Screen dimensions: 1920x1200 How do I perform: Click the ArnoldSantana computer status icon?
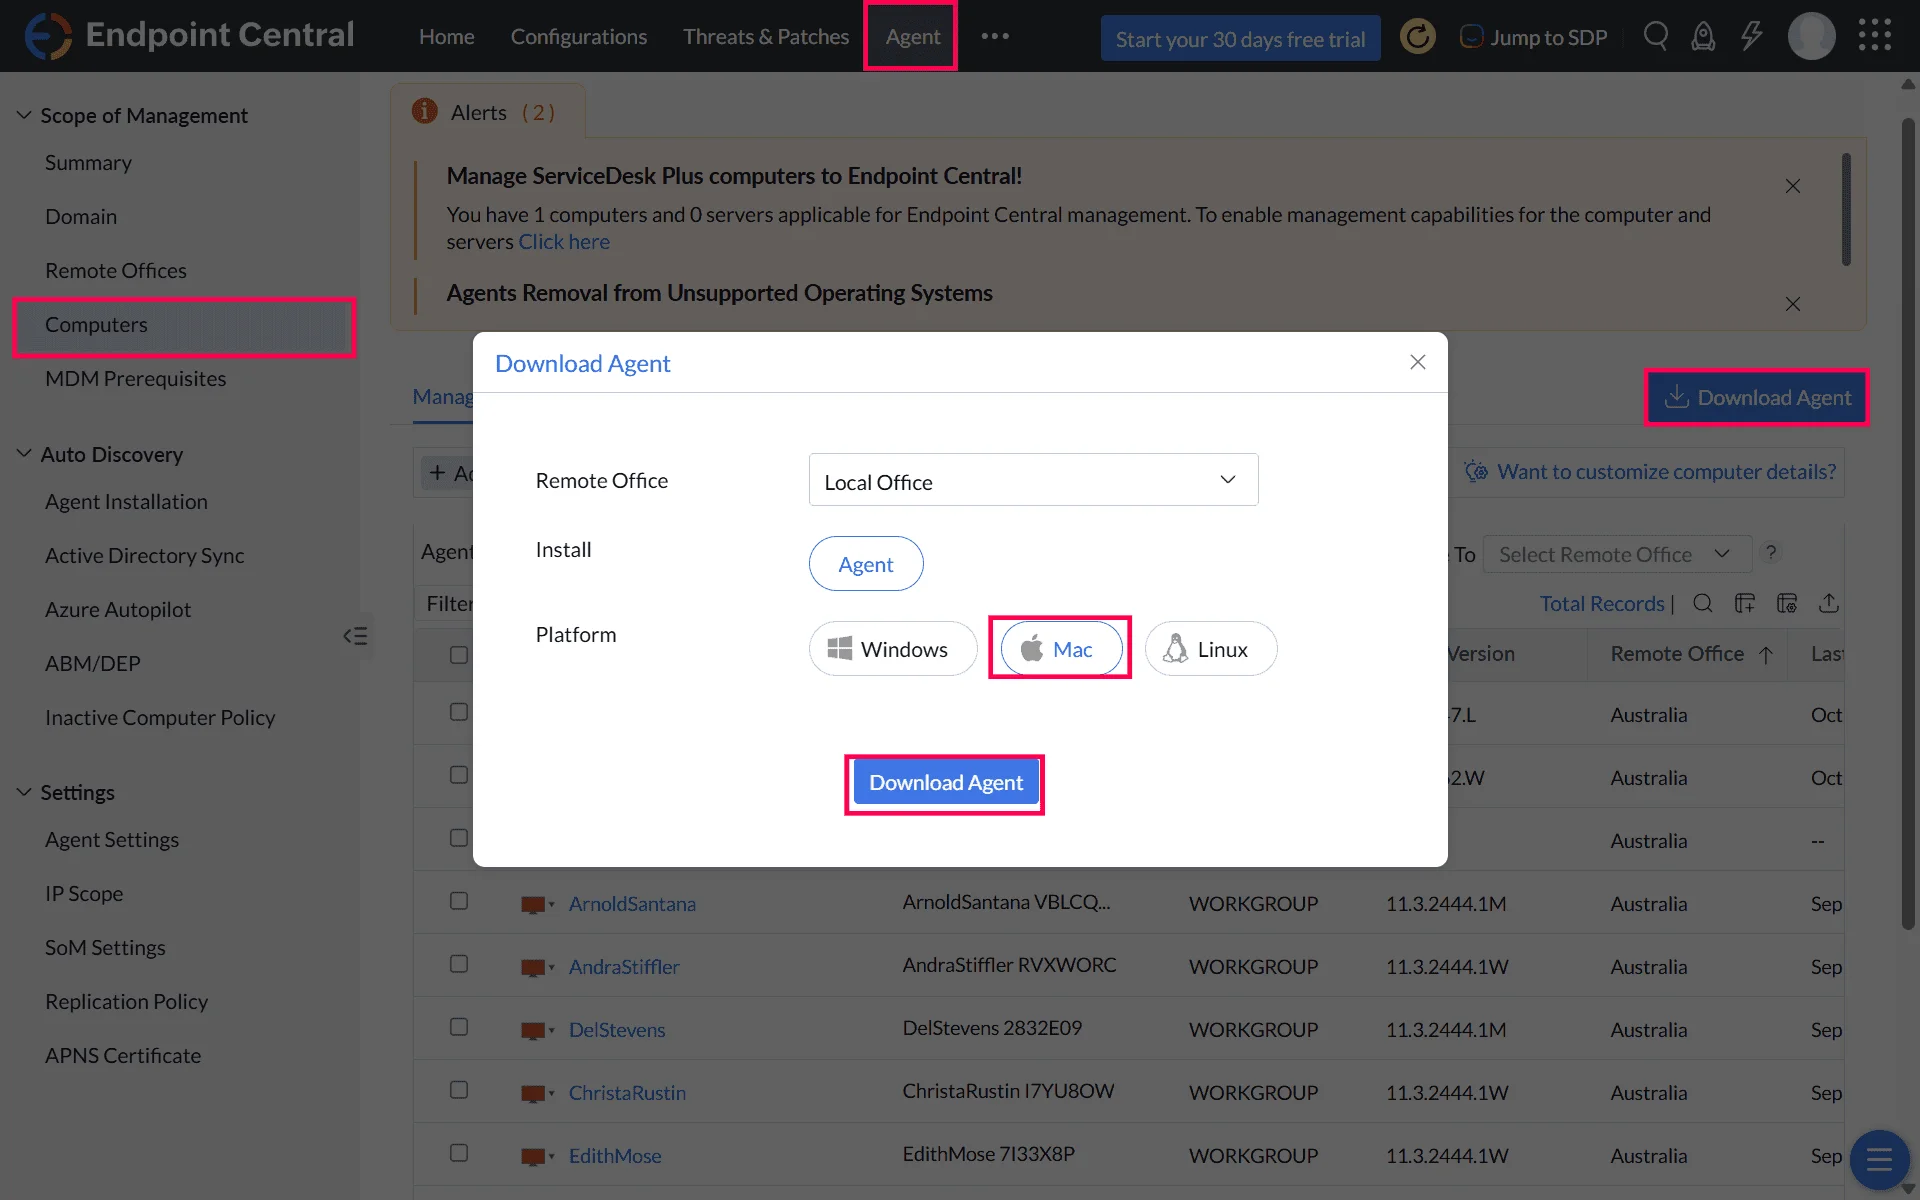(534, 905)
